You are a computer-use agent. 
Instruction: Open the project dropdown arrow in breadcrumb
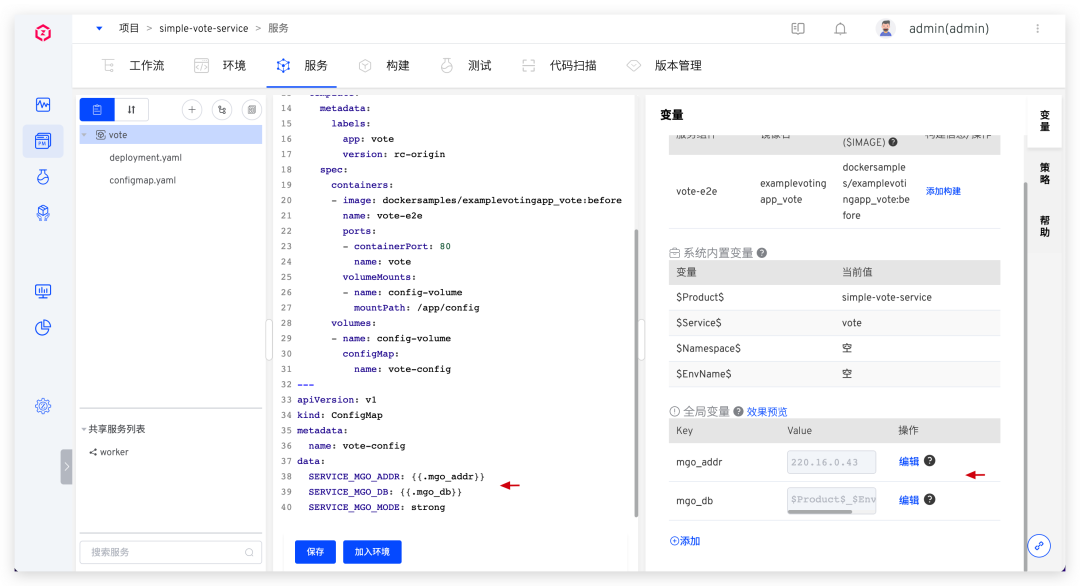99,29
